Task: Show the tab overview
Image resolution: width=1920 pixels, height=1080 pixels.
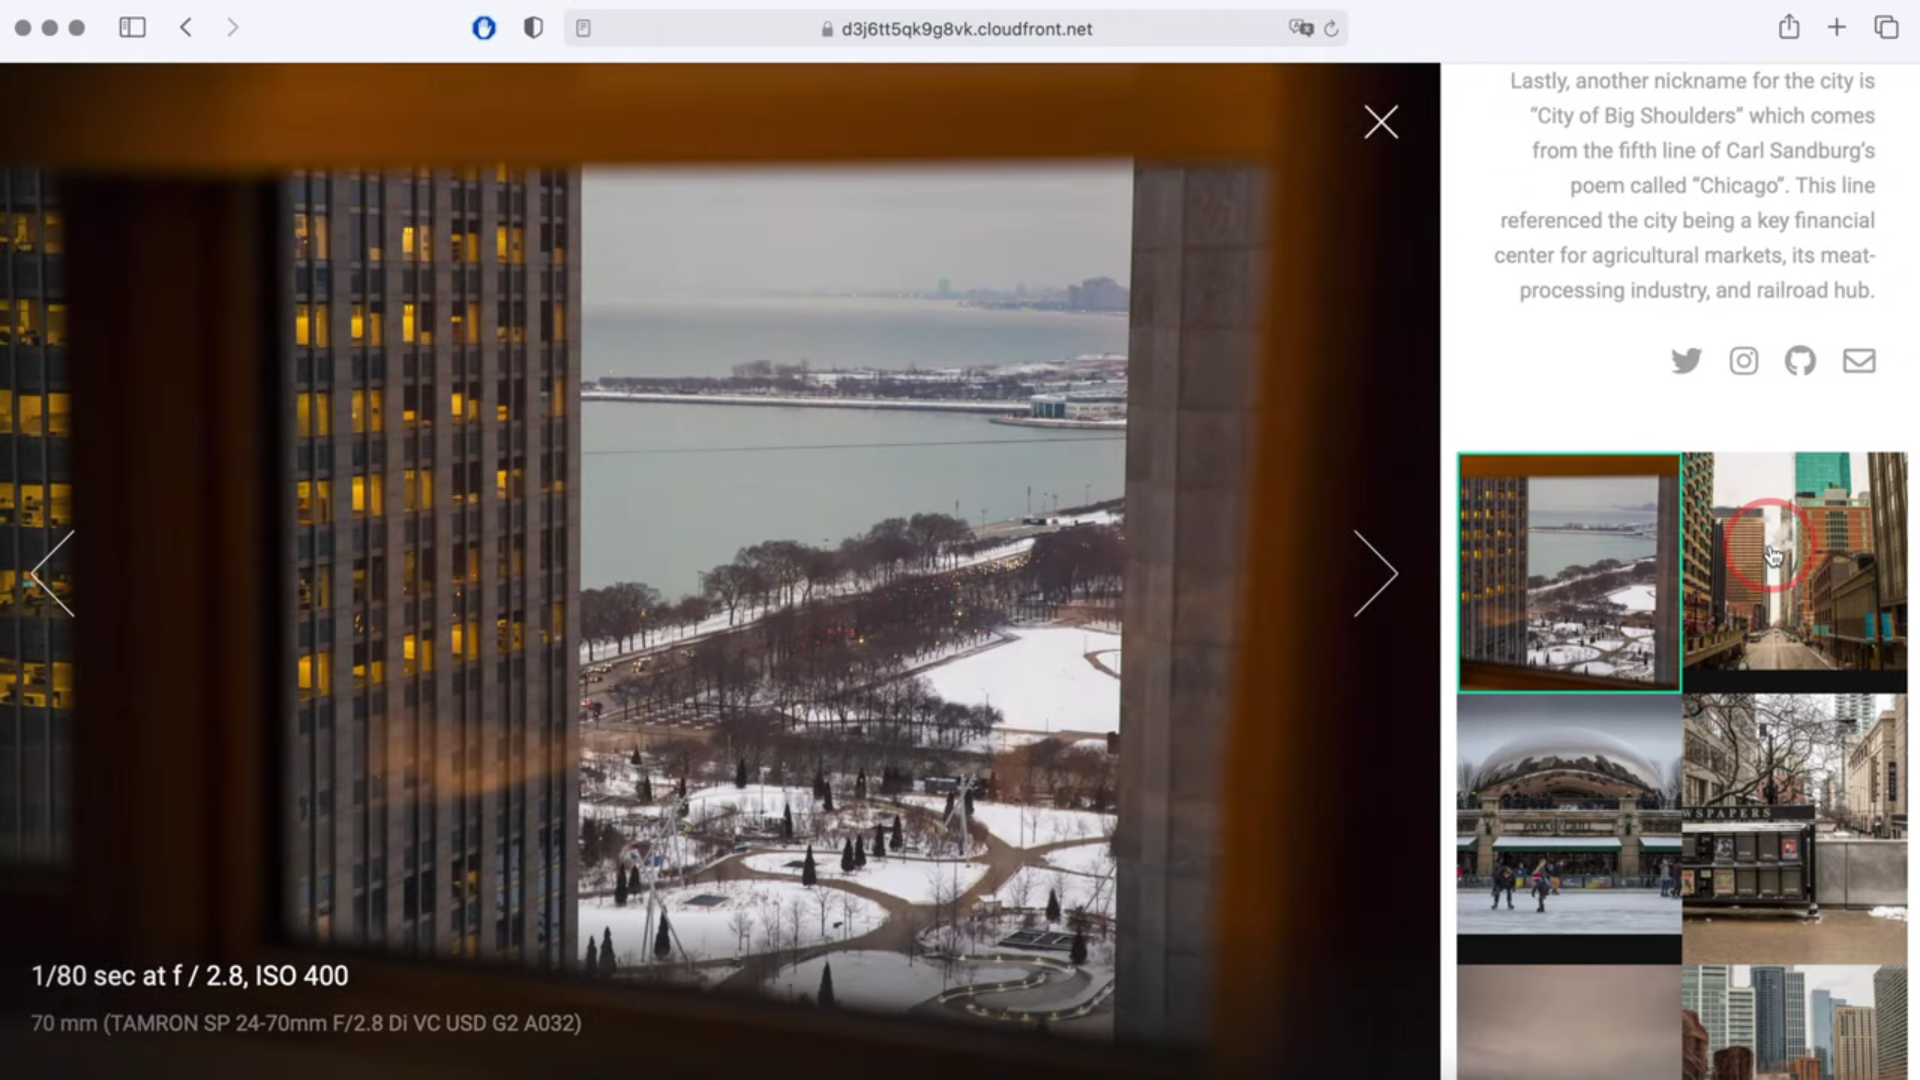Action: coord(1886,28)
